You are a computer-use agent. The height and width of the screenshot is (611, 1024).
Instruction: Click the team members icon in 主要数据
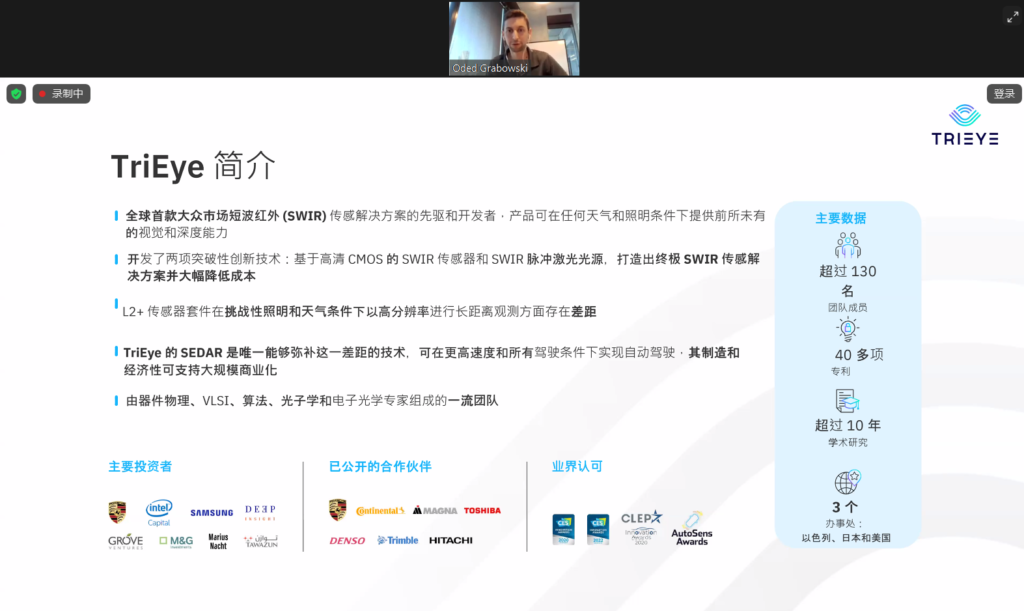(847, 245)
